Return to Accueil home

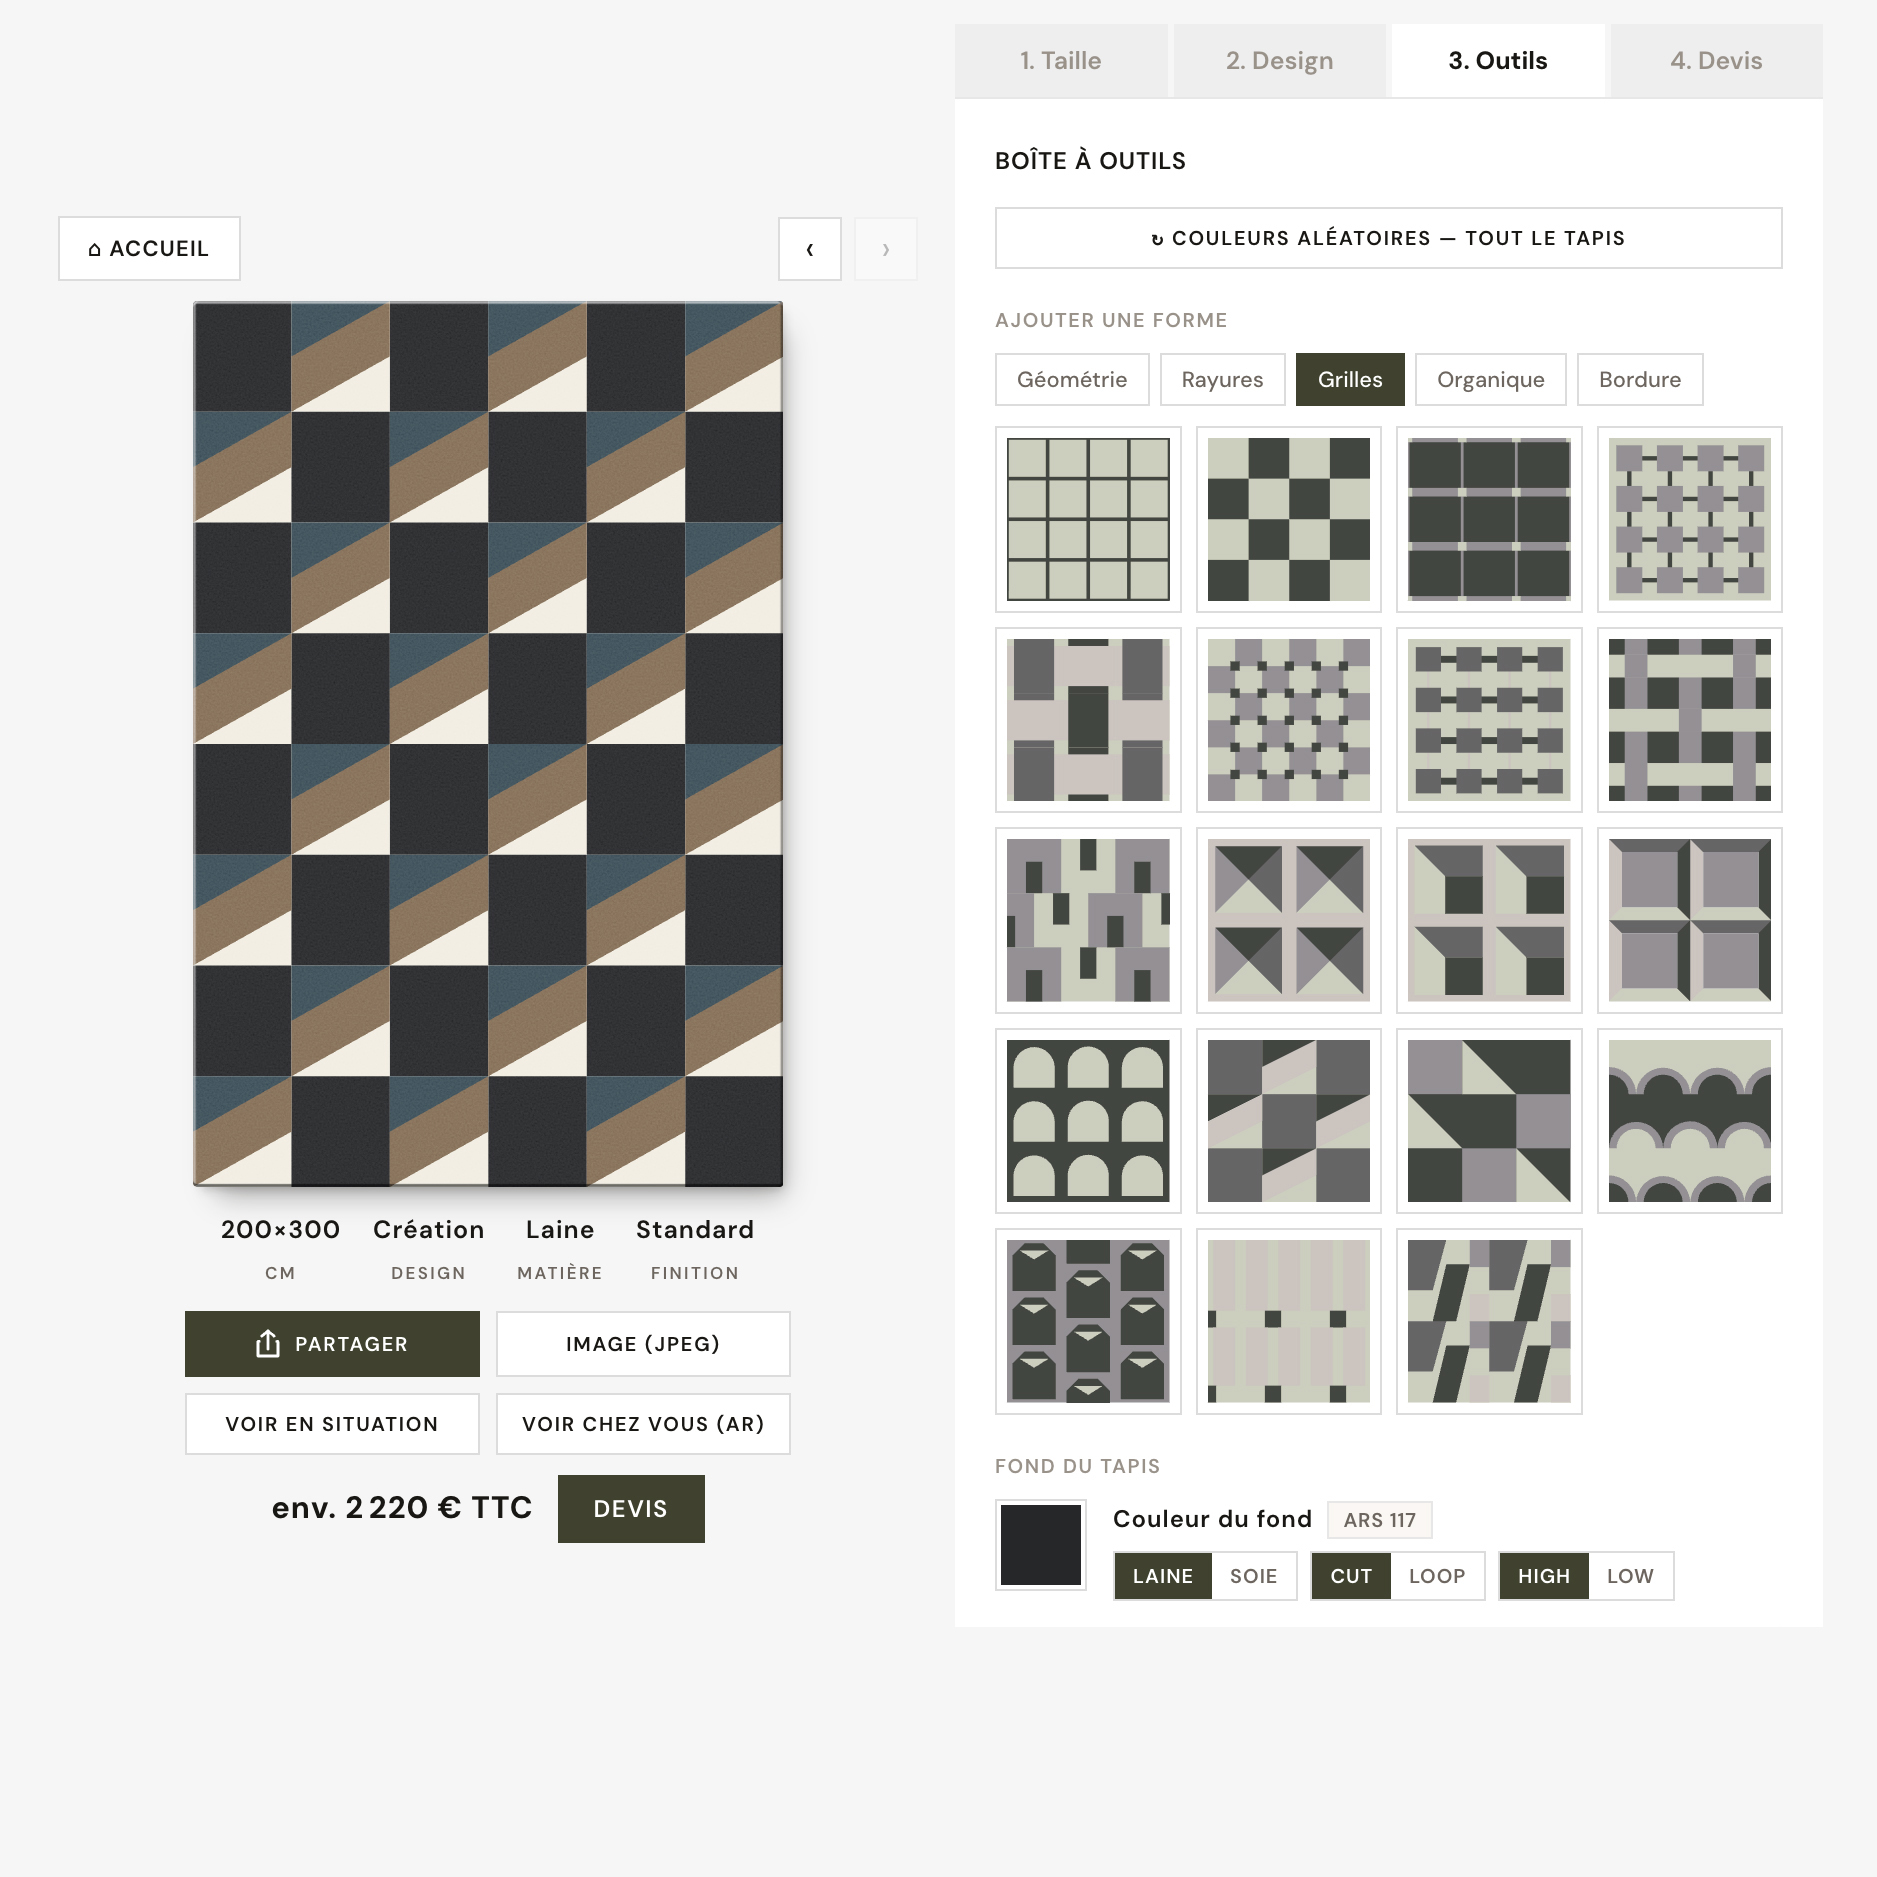coord(149,248)
